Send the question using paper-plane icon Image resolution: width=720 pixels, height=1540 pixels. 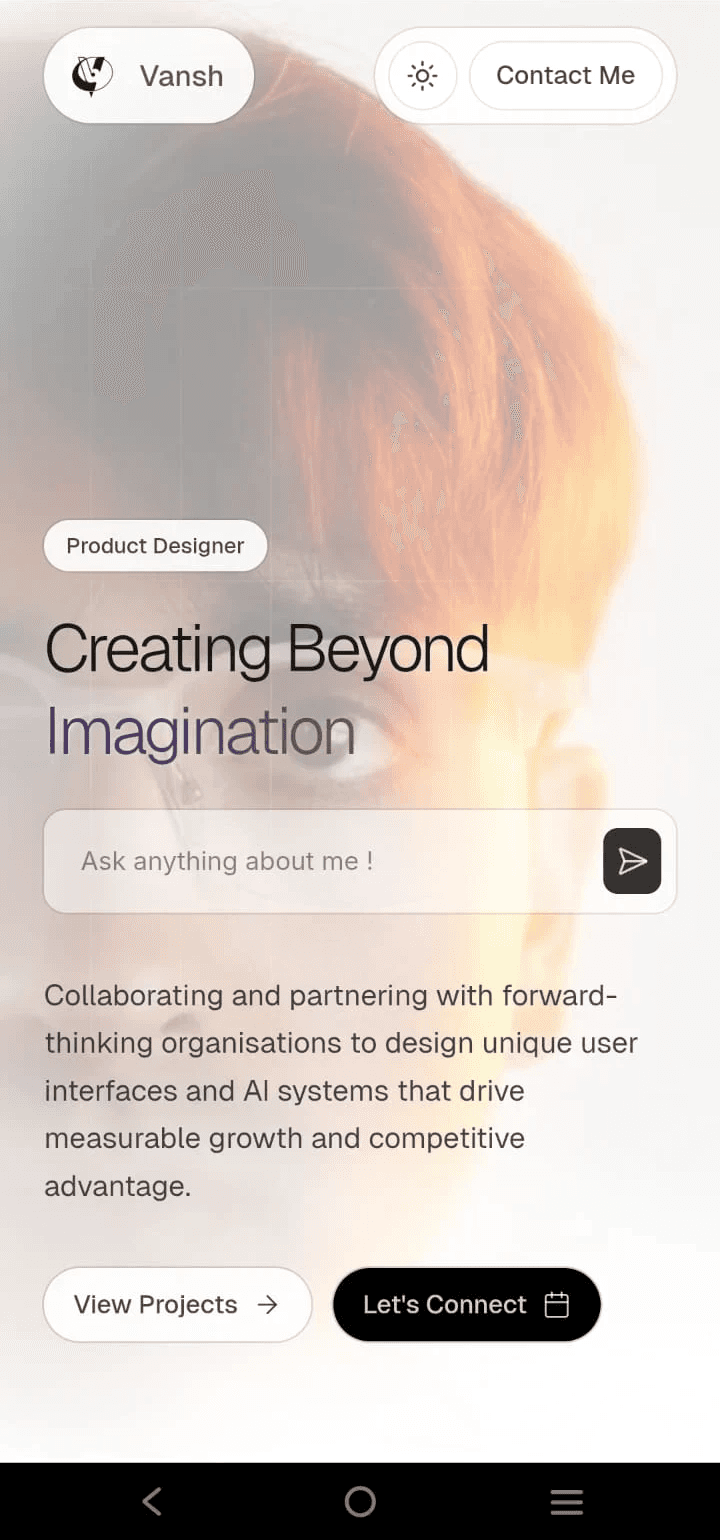pyautogui.click(x=632, y=861)
